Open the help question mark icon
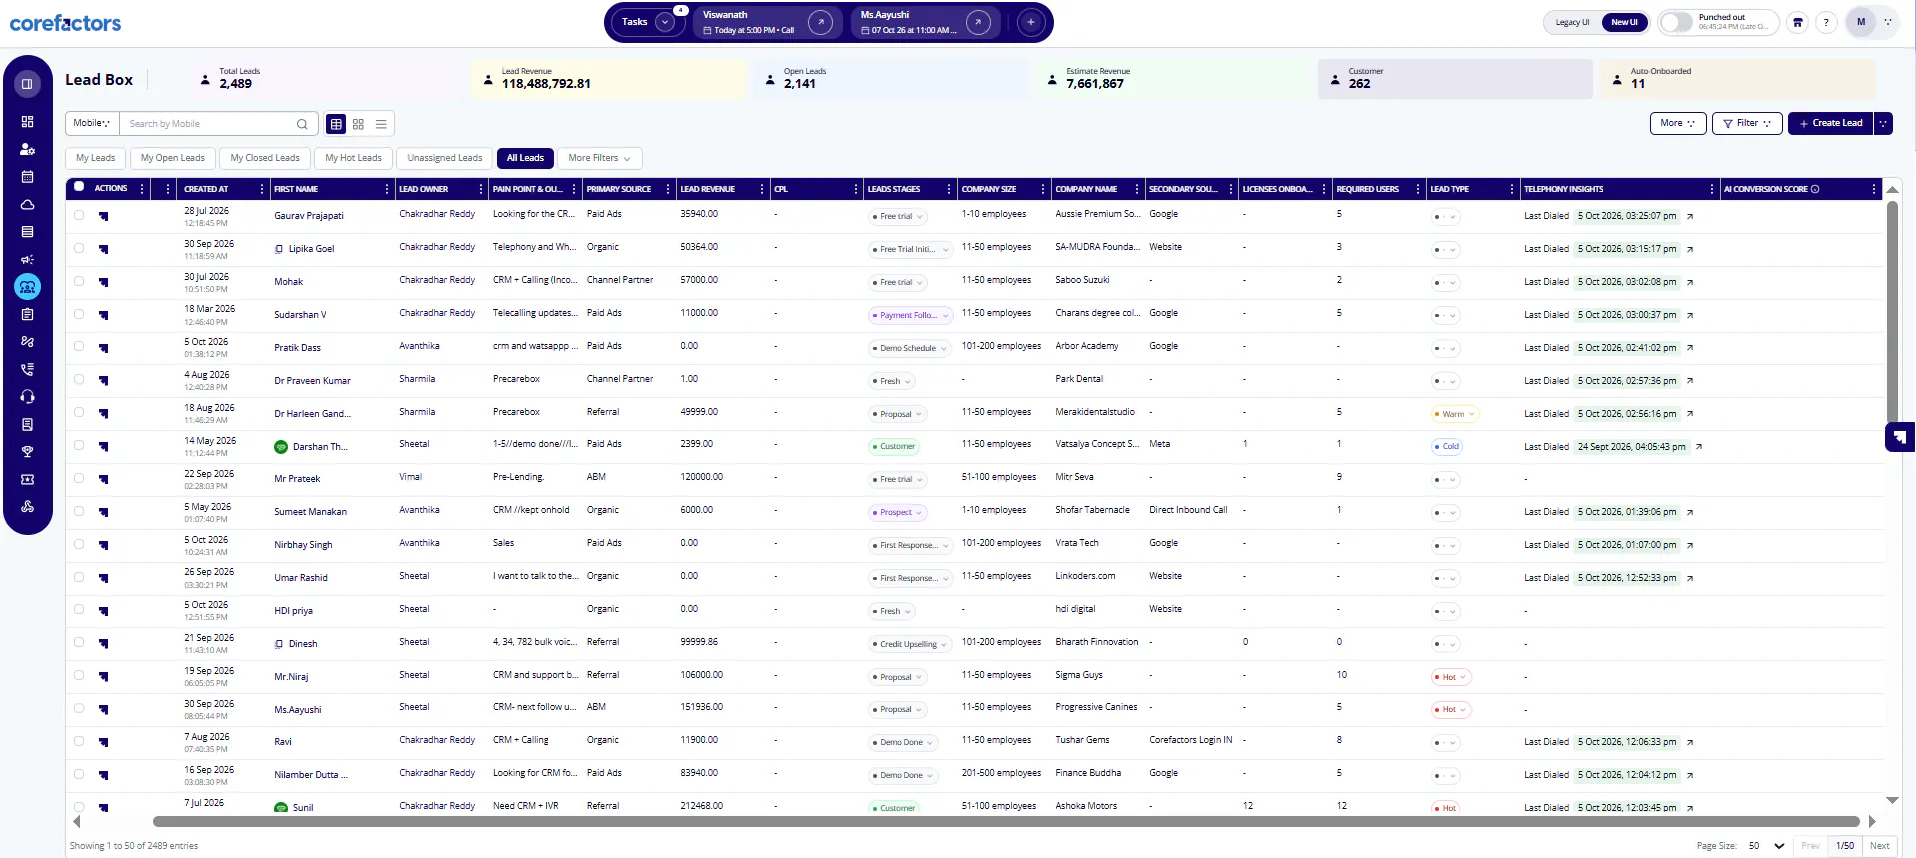 (1826, 22)
